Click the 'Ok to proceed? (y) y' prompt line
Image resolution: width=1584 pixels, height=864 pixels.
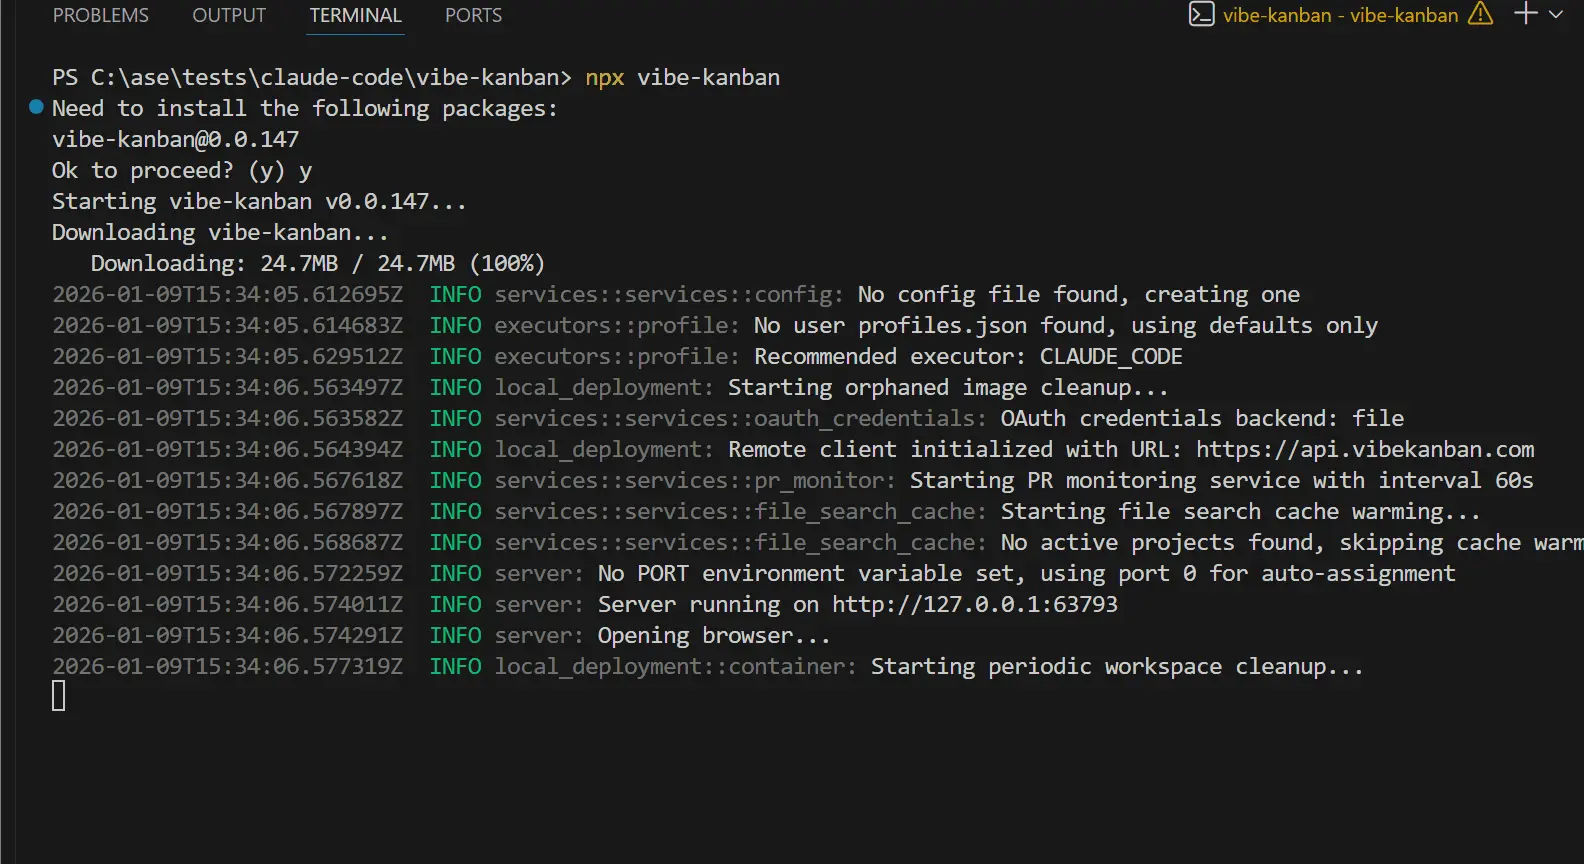pyautogui.click(x=181, y=171)
